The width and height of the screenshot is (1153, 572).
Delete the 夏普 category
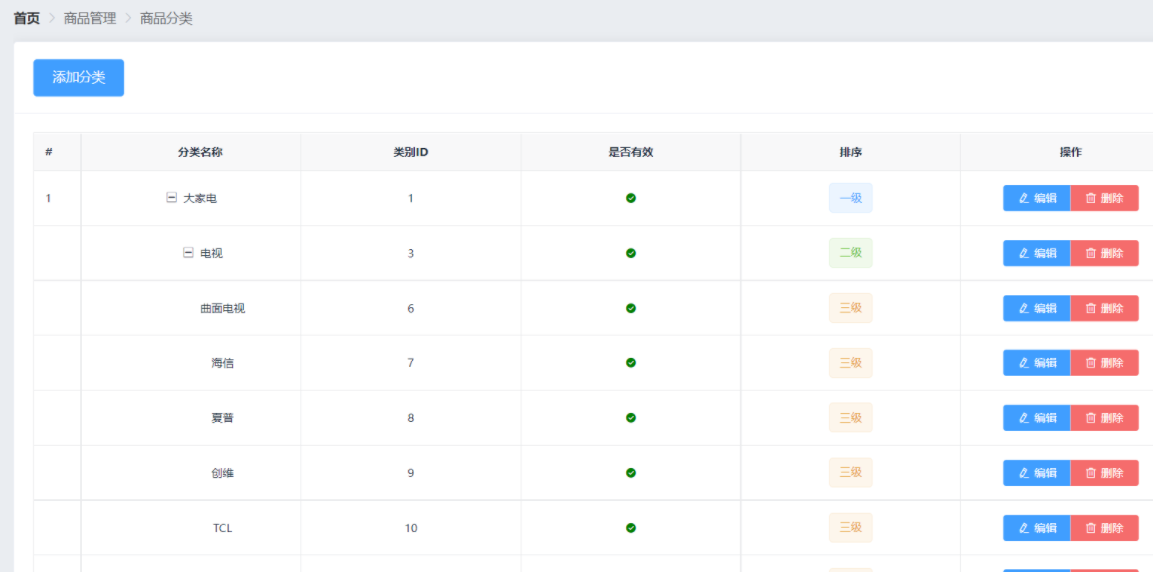(1104, 418)
